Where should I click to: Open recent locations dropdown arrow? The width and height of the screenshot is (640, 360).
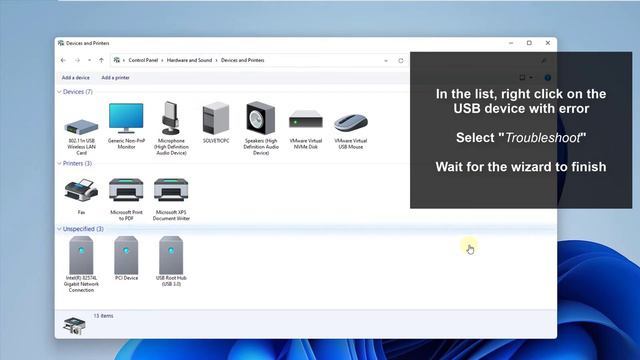[x=89, y=60]
